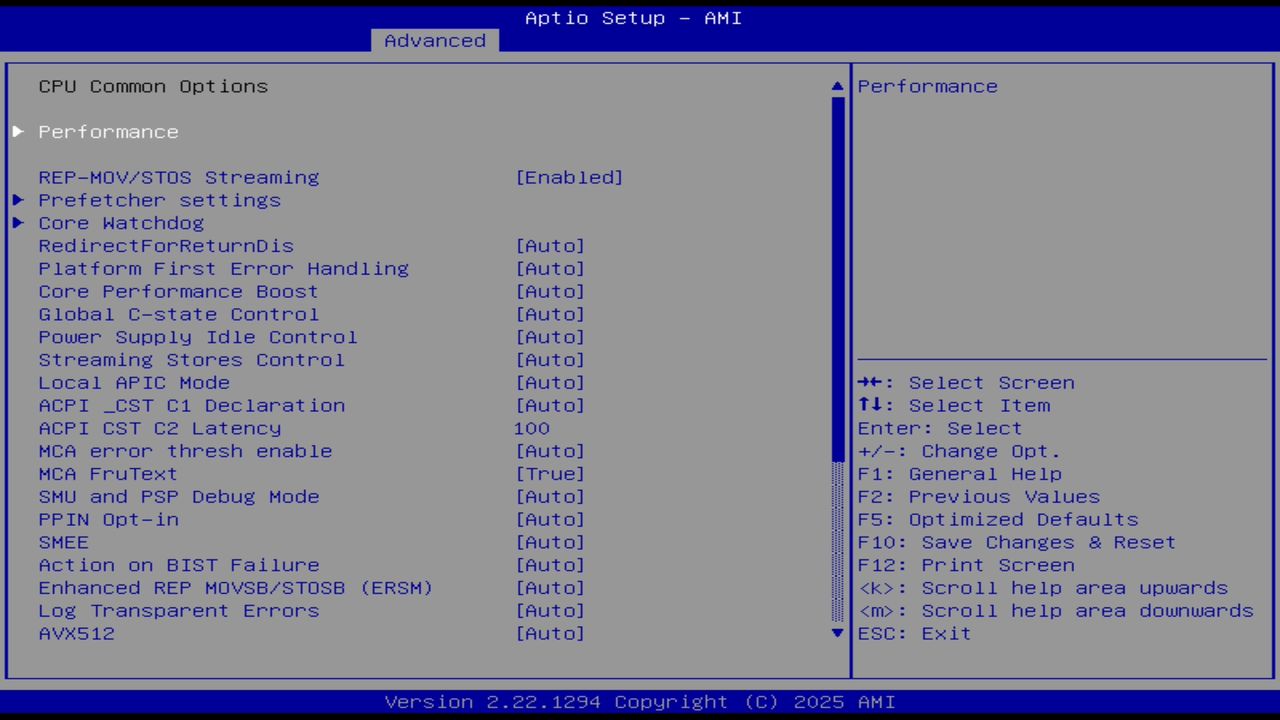This screenshot has width=1280, height=720.
Task: Open the Performance submenu
Action: tap(108, 131)
